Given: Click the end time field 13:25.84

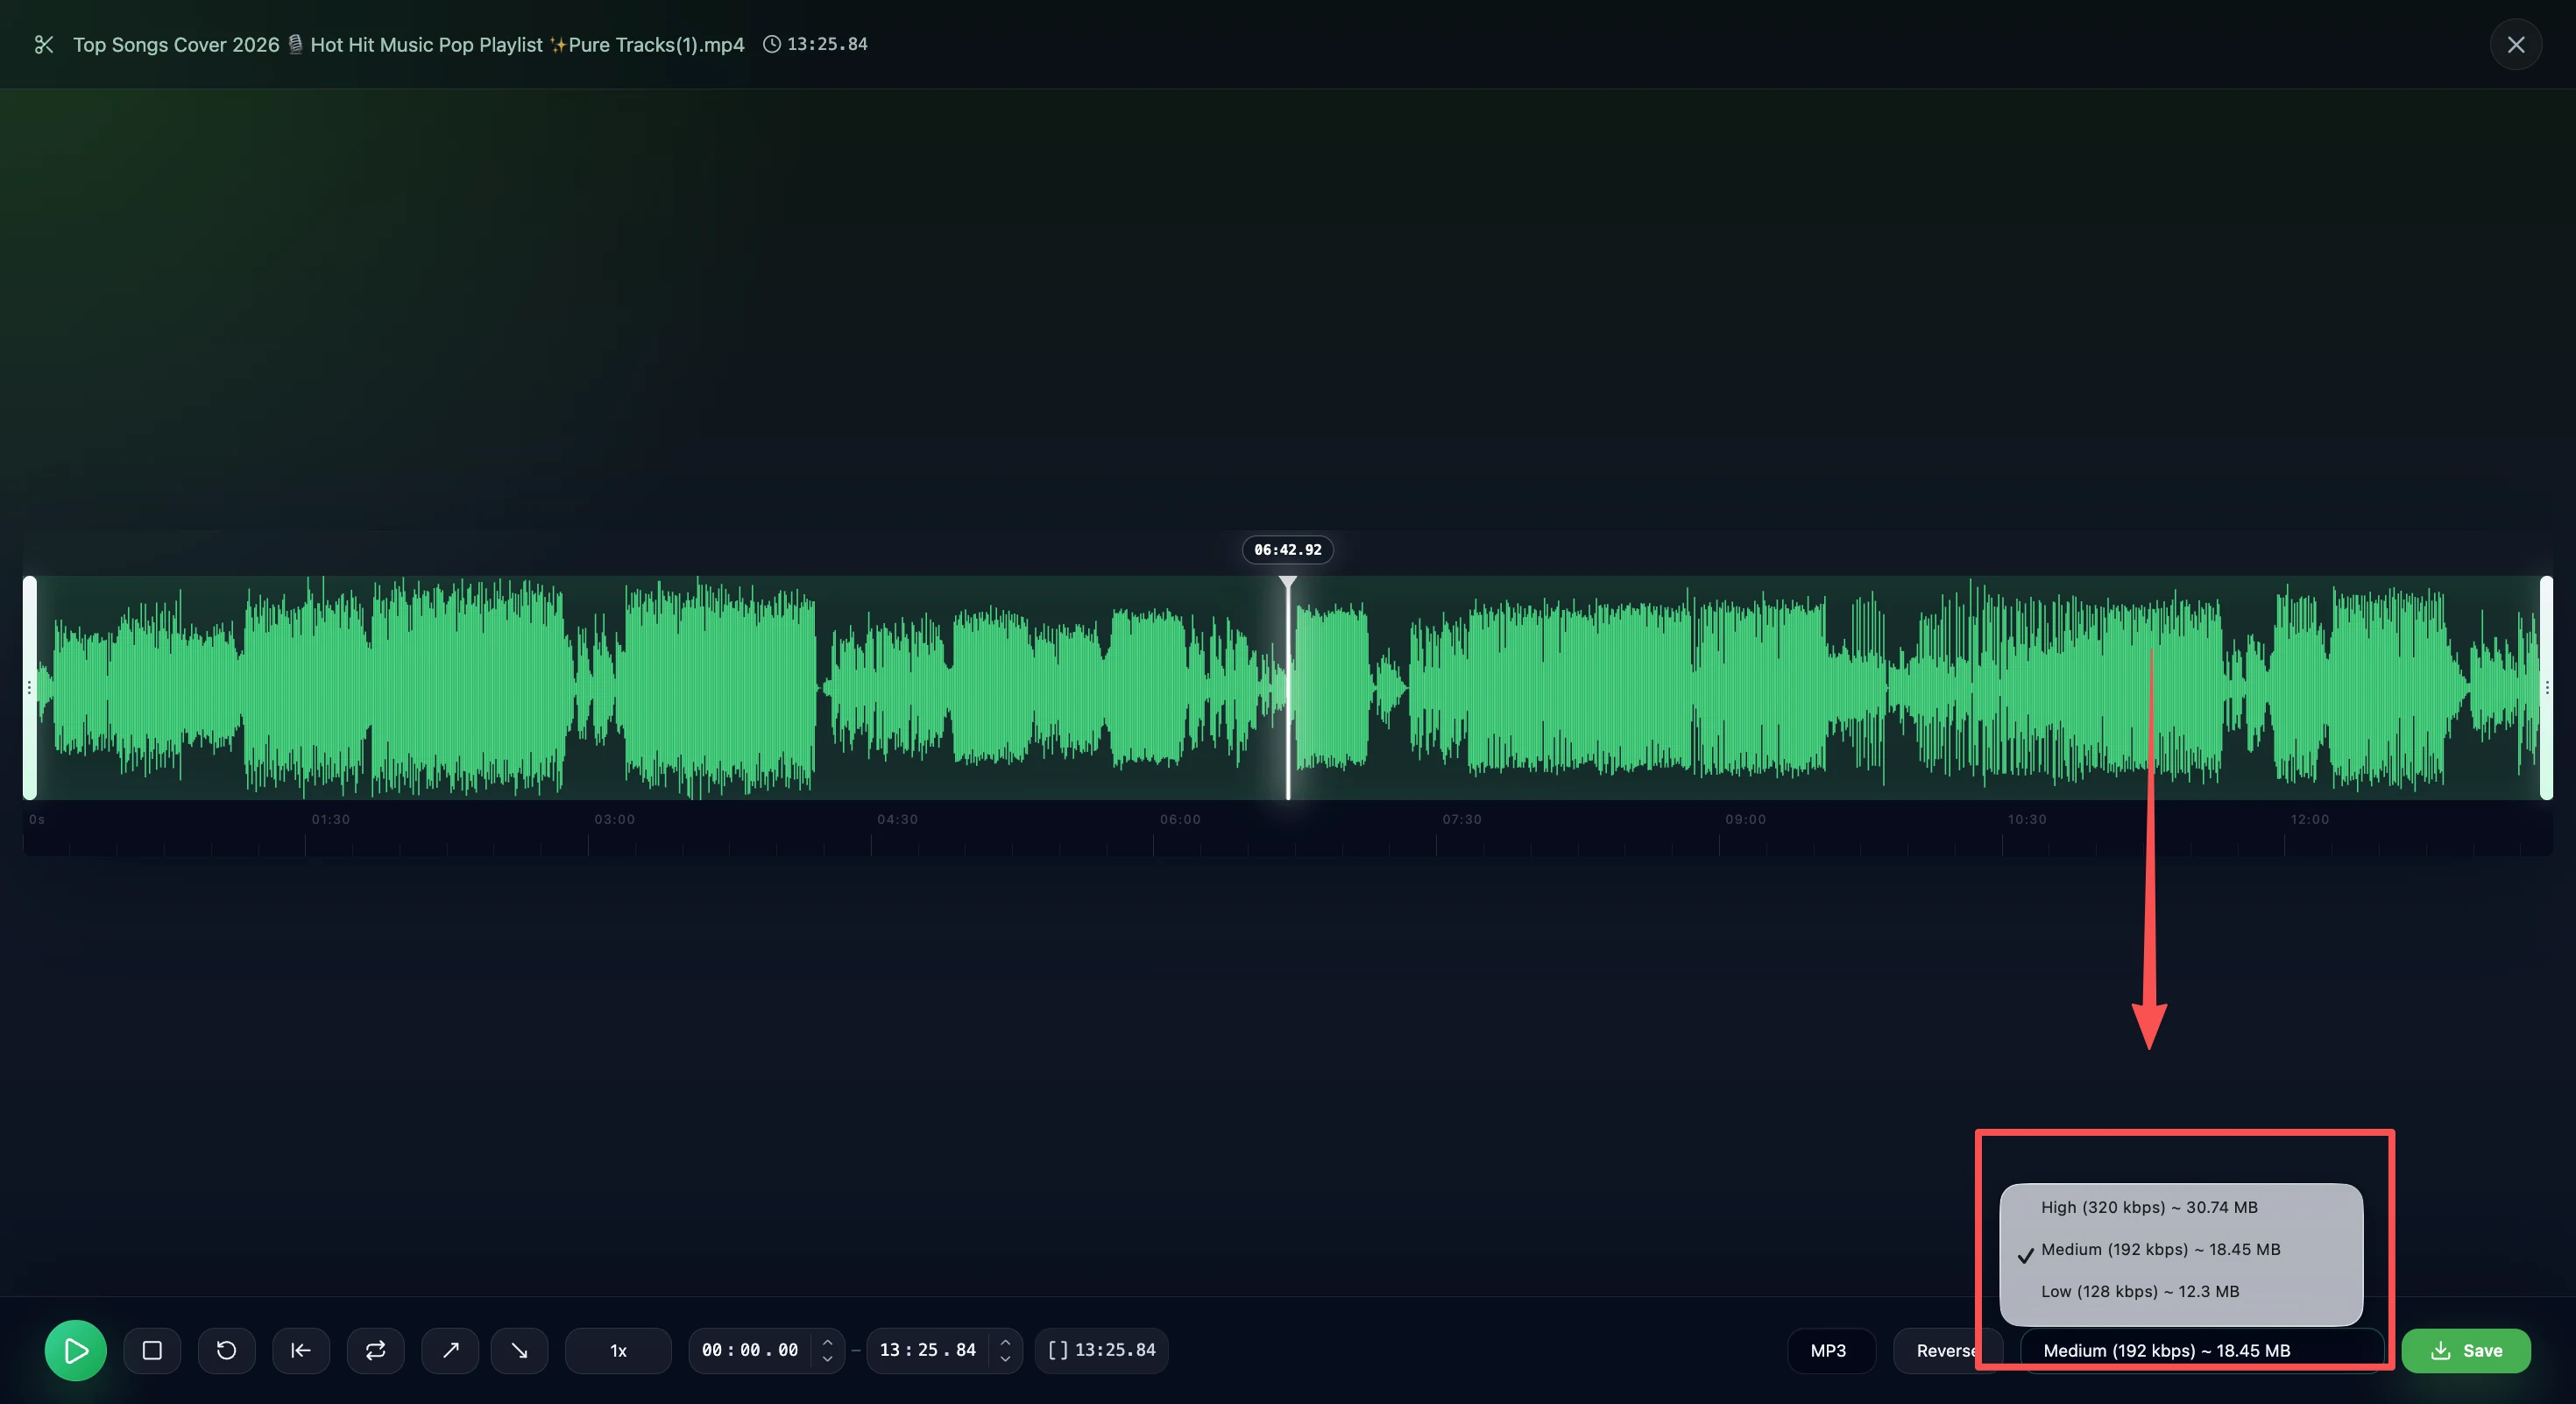Looking at the screenshot, I should tap(928, 1350).
